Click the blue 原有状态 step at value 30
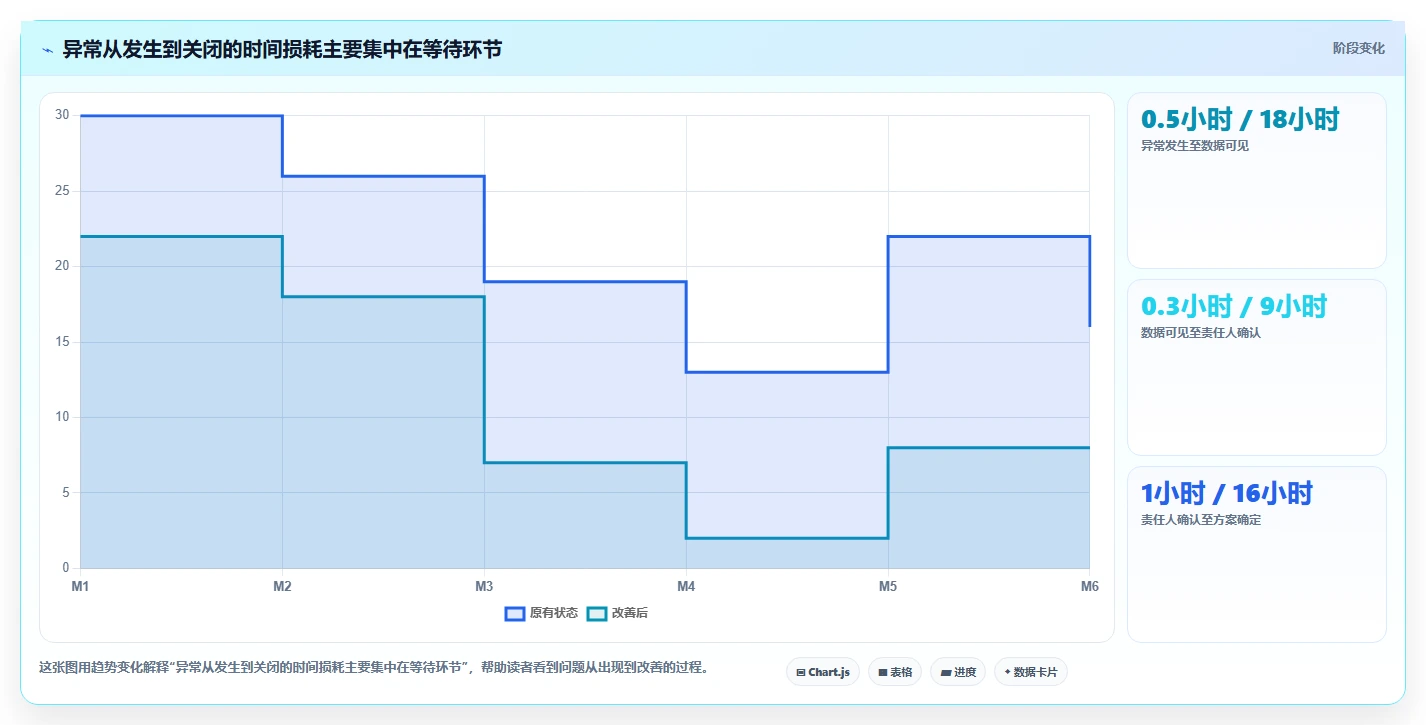 point(181,116)
